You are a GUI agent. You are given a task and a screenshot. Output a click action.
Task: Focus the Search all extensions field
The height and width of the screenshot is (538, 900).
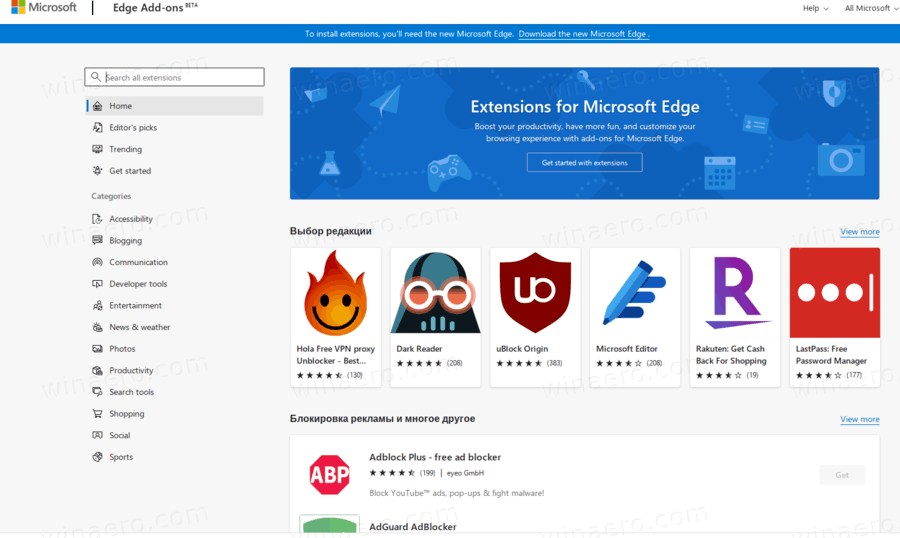pyautogui.click(x=174, y=77)
